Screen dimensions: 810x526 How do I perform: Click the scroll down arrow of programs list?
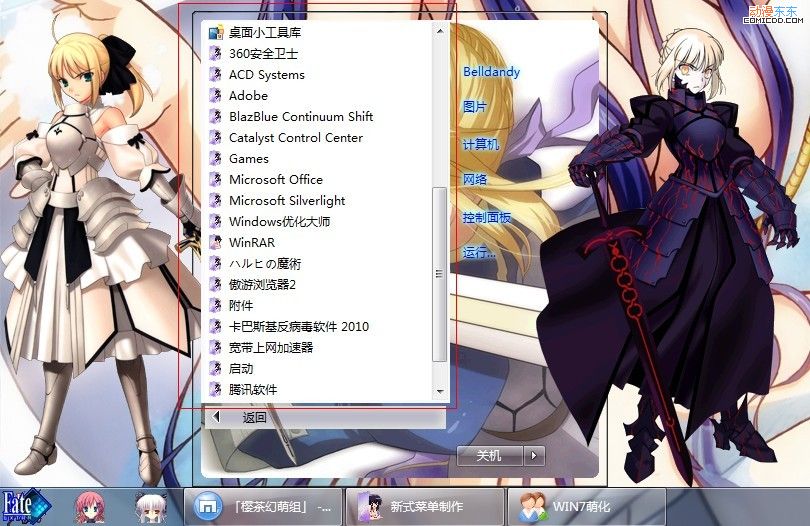click(x=440, y=391)
